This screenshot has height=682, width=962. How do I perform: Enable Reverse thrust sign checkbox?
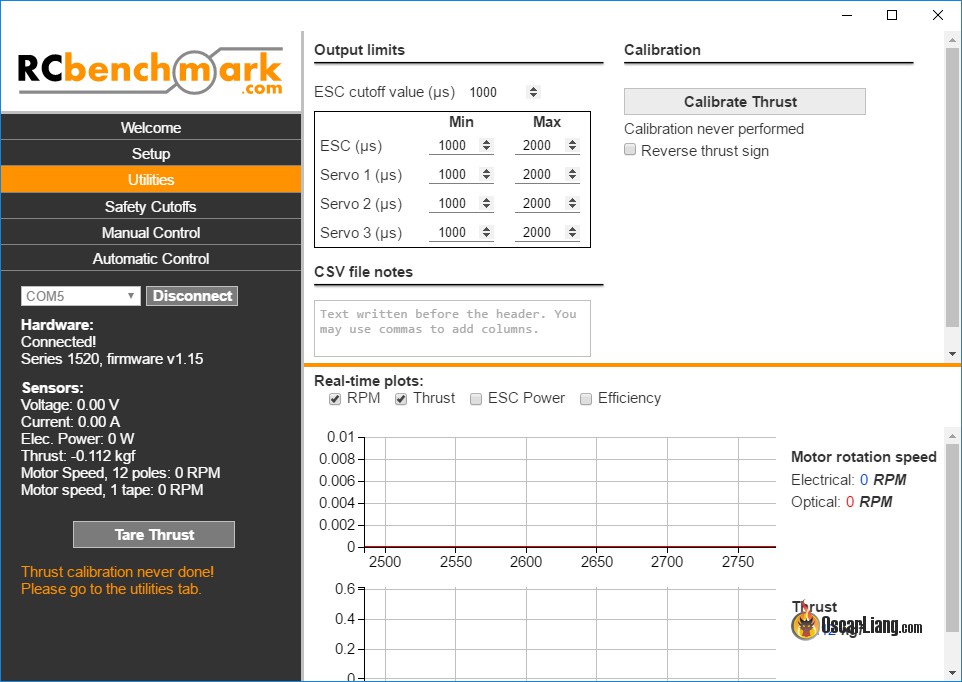(630, 150)
